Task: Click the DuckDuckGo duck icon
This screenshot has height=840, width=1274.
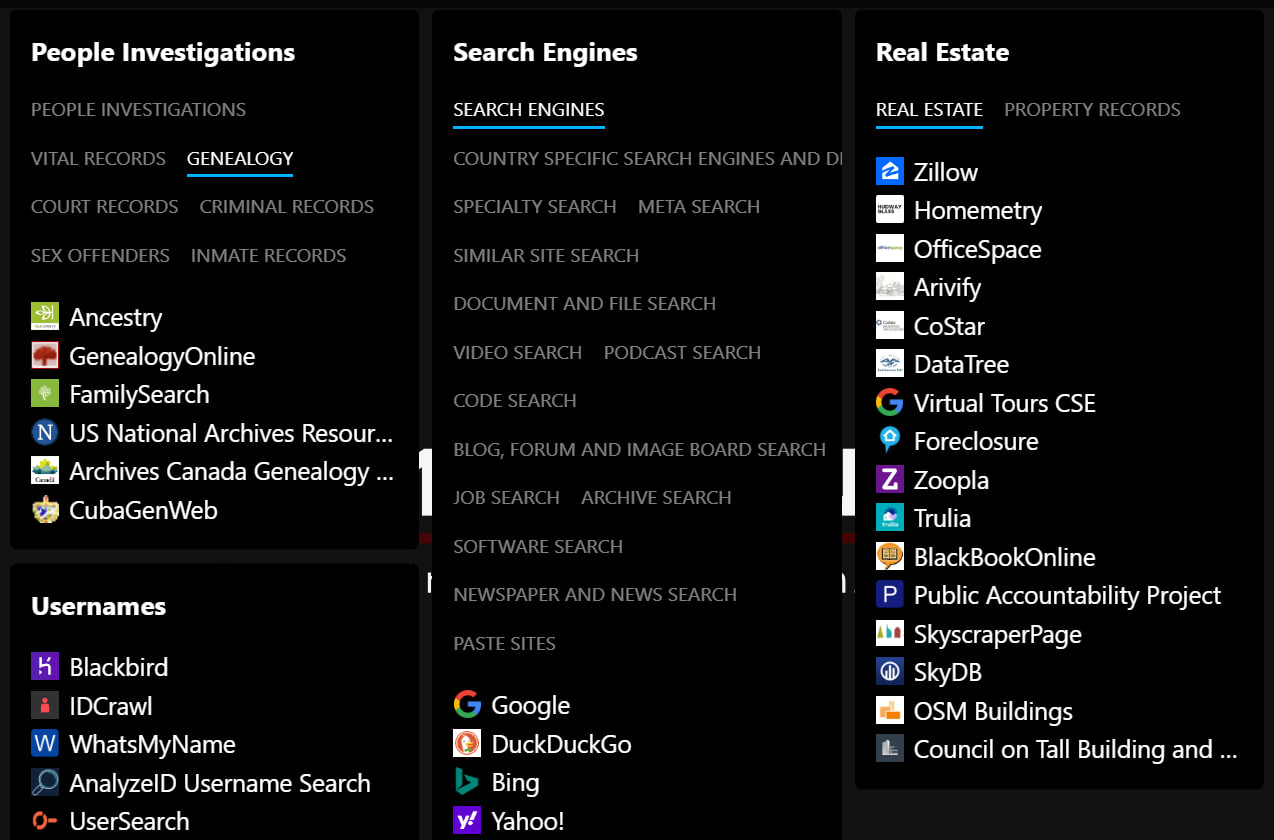Action: [x=467, y=744]
